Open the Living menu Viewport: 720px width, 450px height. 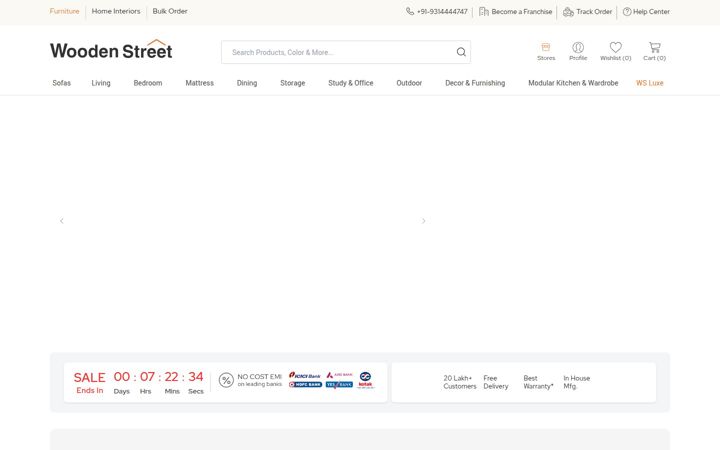pyautogui.click(x=101, y=83)
